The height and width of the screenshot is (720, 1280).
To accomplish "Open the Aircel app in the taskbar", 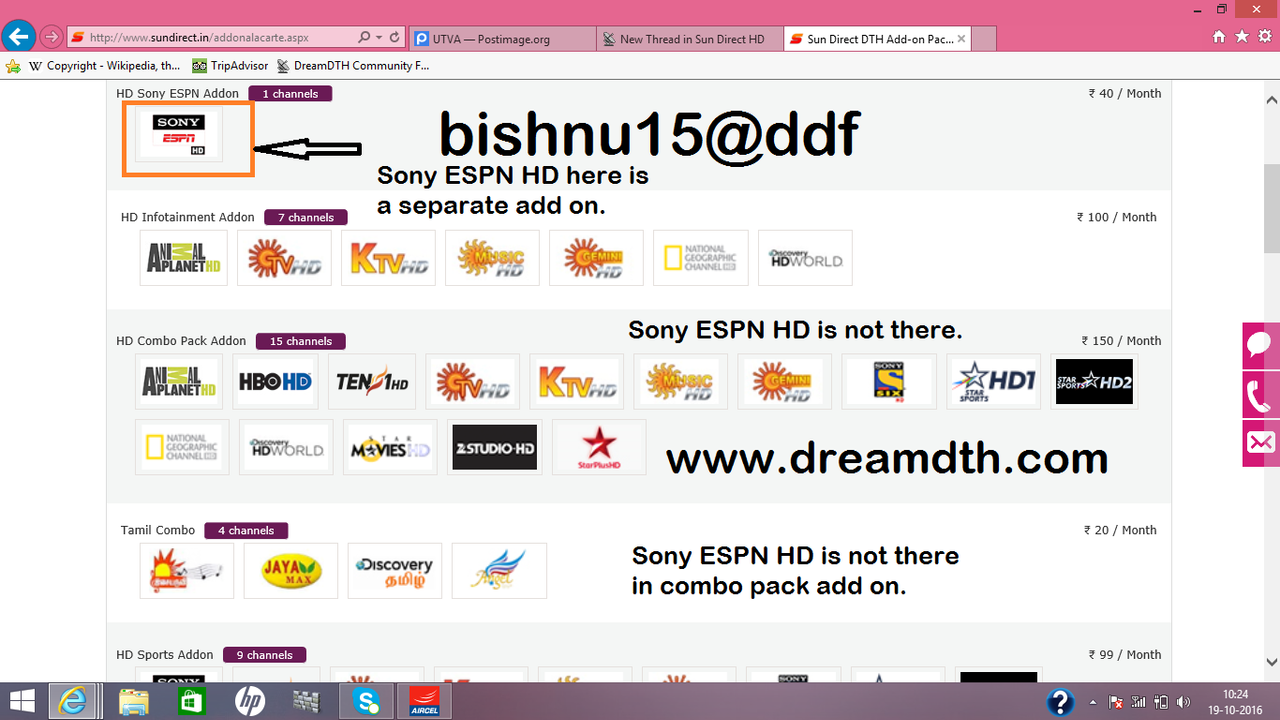I will tap(423, 700).
